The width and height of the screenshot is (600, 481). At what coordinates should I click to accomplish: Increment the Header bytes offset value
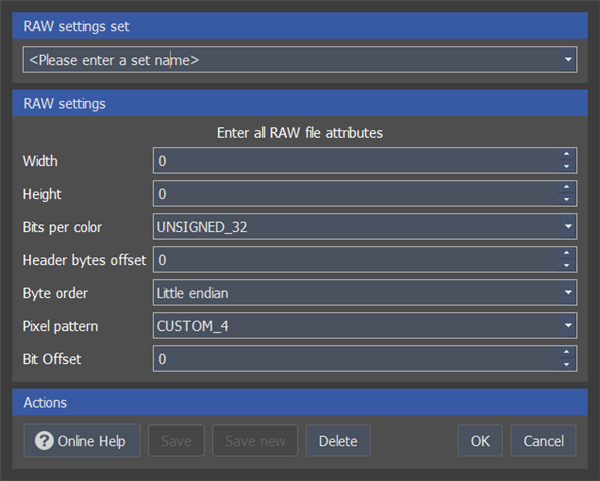pyautogui.click(x=566, y=253)
